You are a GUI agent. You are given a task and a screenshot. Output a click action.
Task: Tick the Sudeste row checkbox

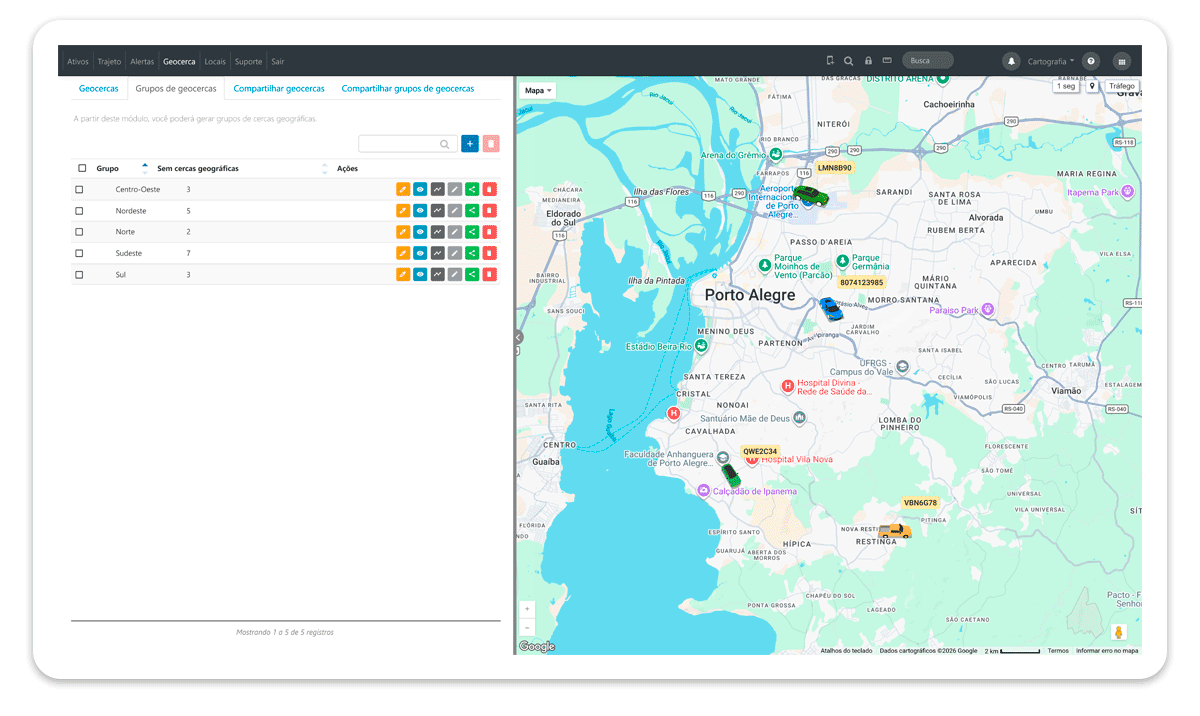(80, 253)
